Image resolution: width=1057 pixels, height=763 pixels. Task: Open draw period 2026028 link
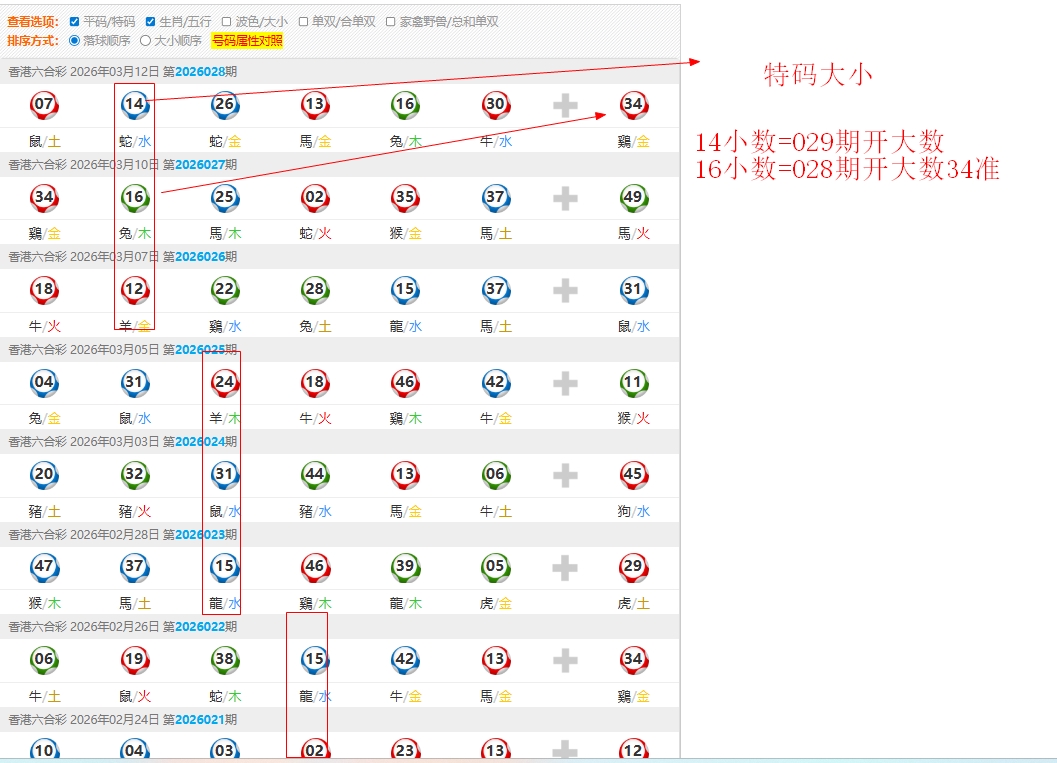tap(200, 72)
